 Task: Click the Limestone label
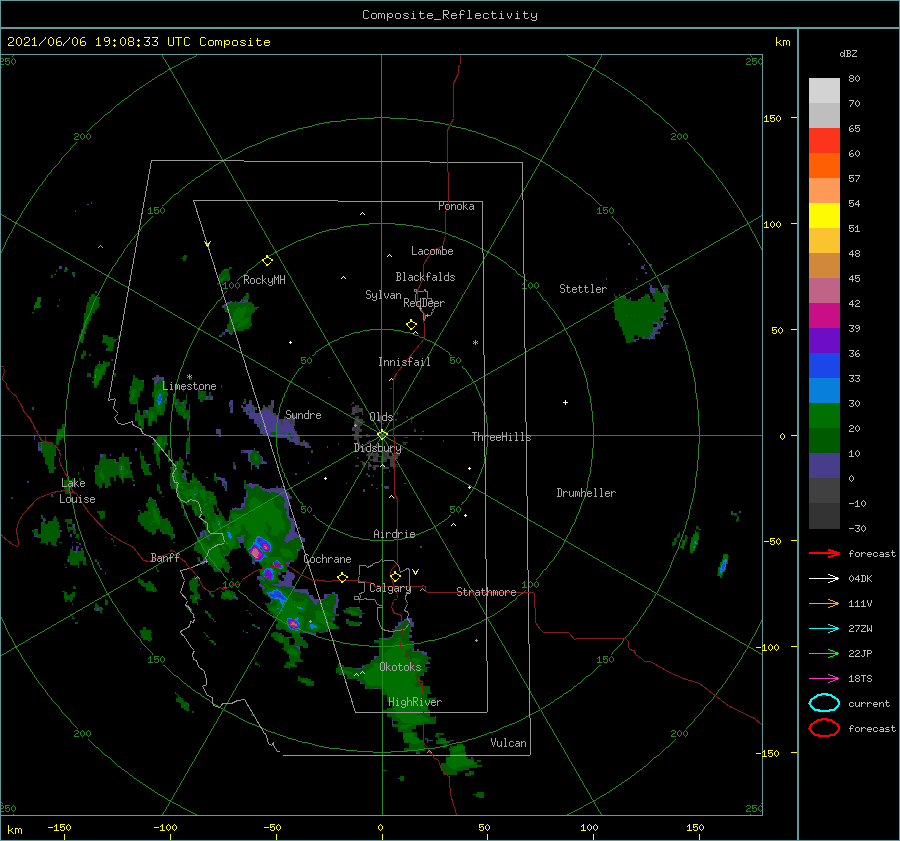point(189,386)
